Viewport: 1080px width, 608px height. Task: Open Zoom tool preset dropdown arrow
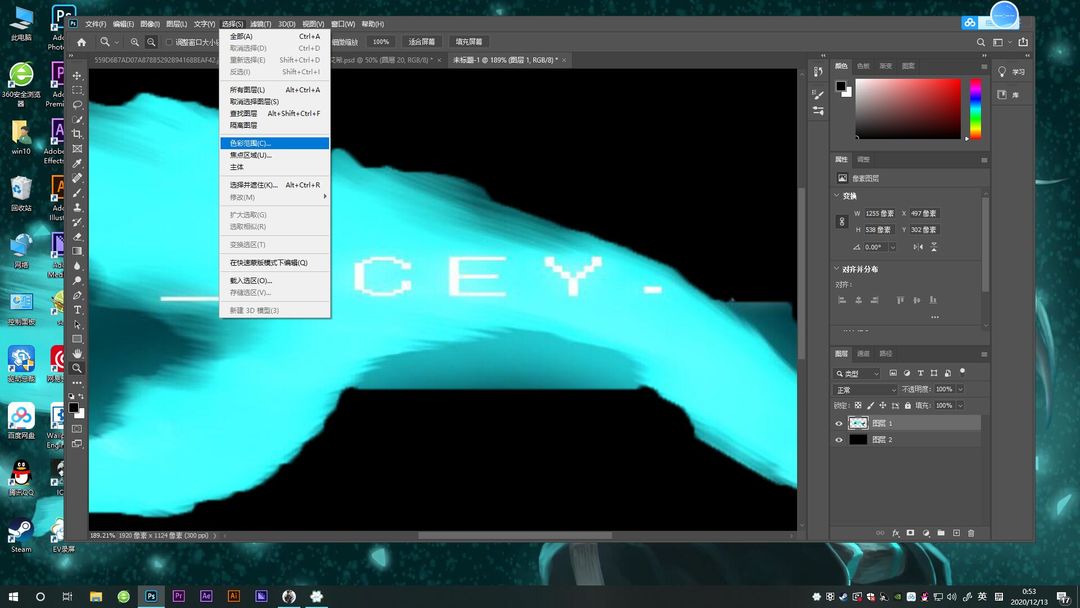pos(116,42)
